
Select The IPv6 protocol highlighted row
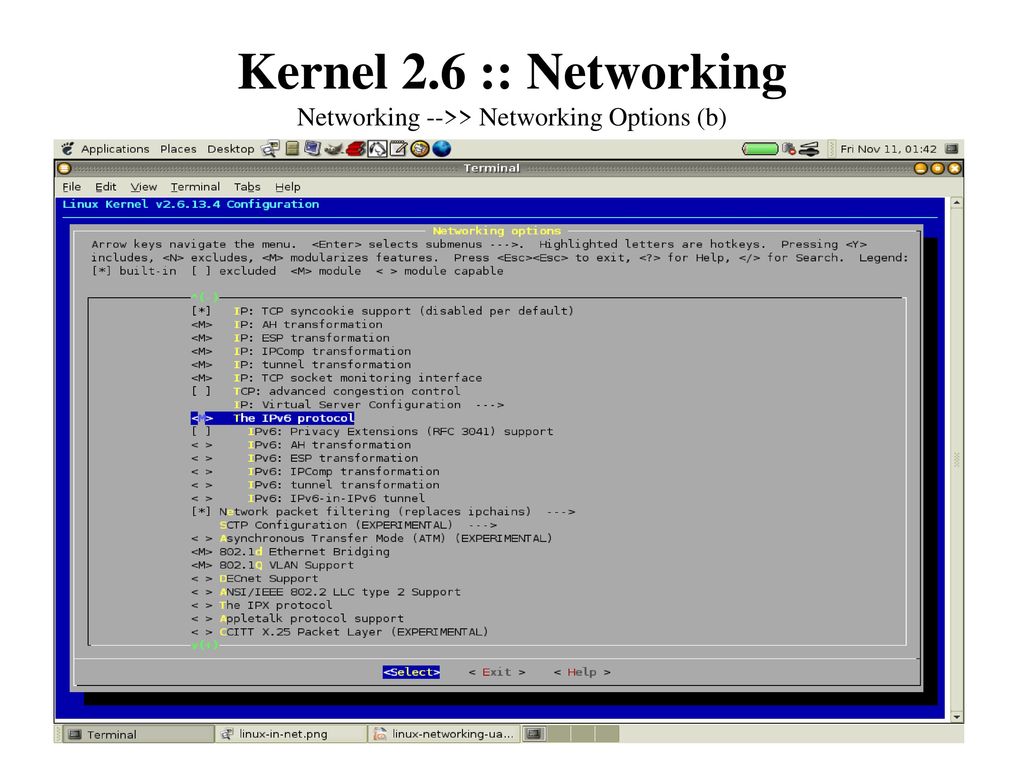coord(273,418)
